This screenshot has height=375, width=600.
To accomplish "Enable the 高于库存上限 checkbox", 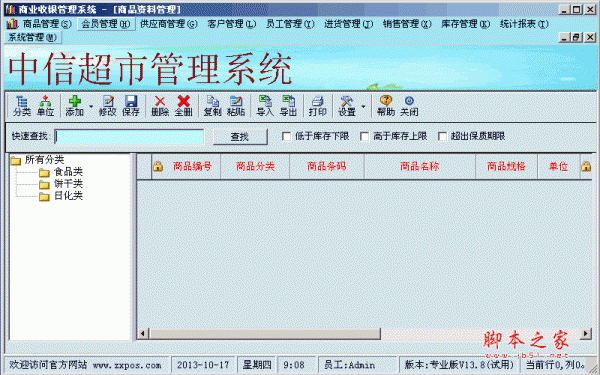I will click(x=365, y=136).
